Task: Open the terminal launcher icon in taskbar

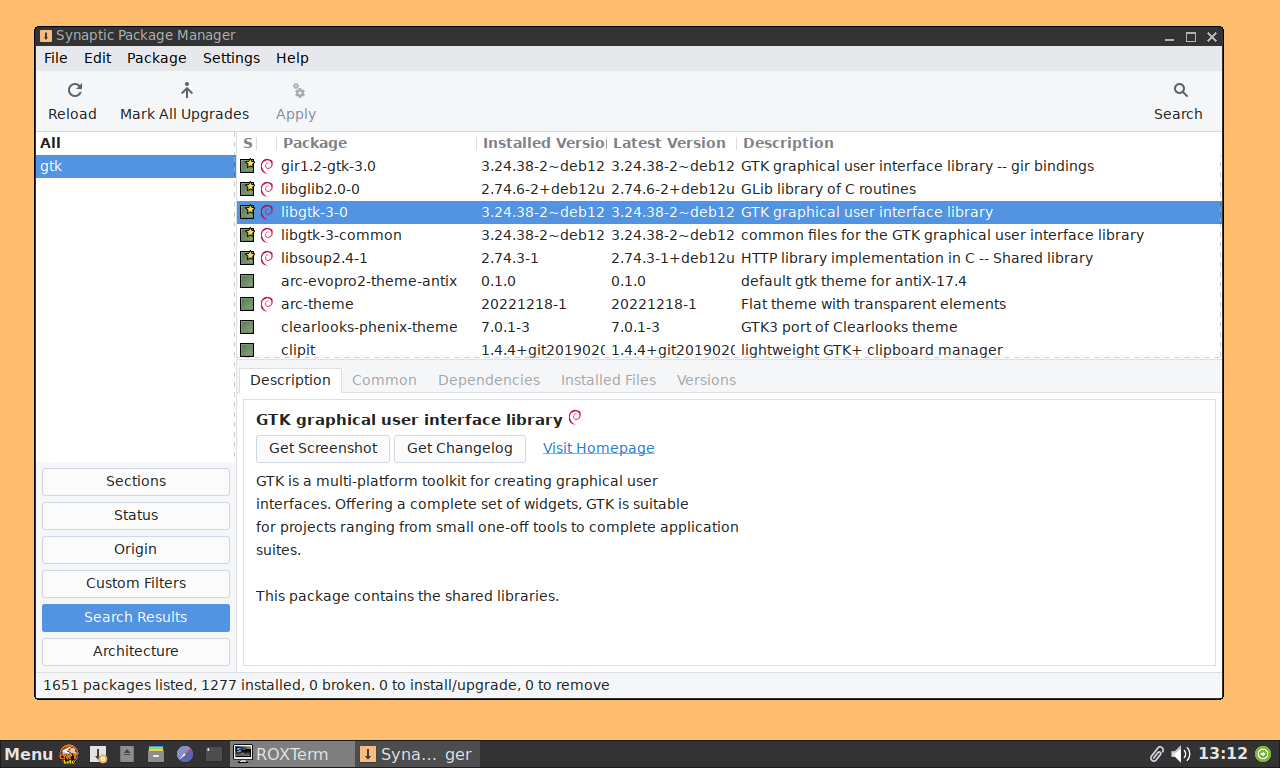Action: point(213,754)
